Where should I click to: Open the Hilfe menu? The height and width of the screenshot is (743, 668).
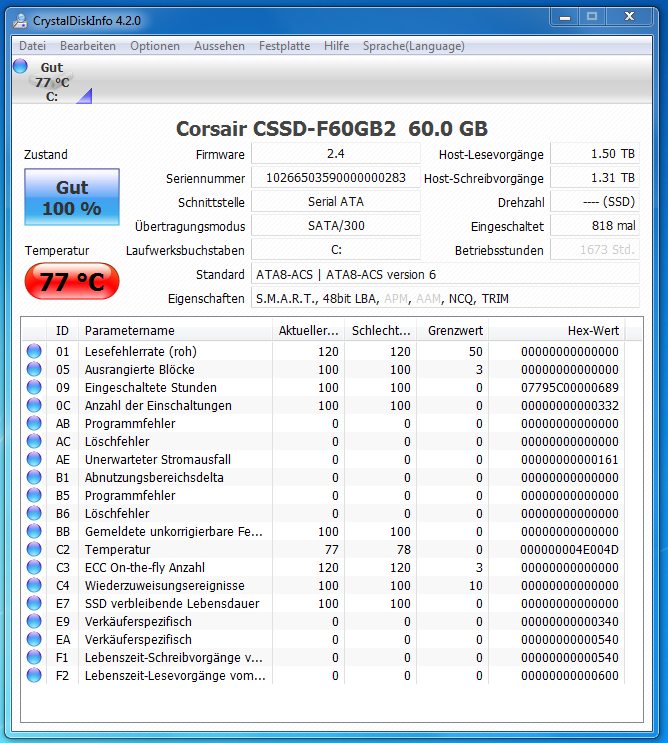[x=336, y=46]
